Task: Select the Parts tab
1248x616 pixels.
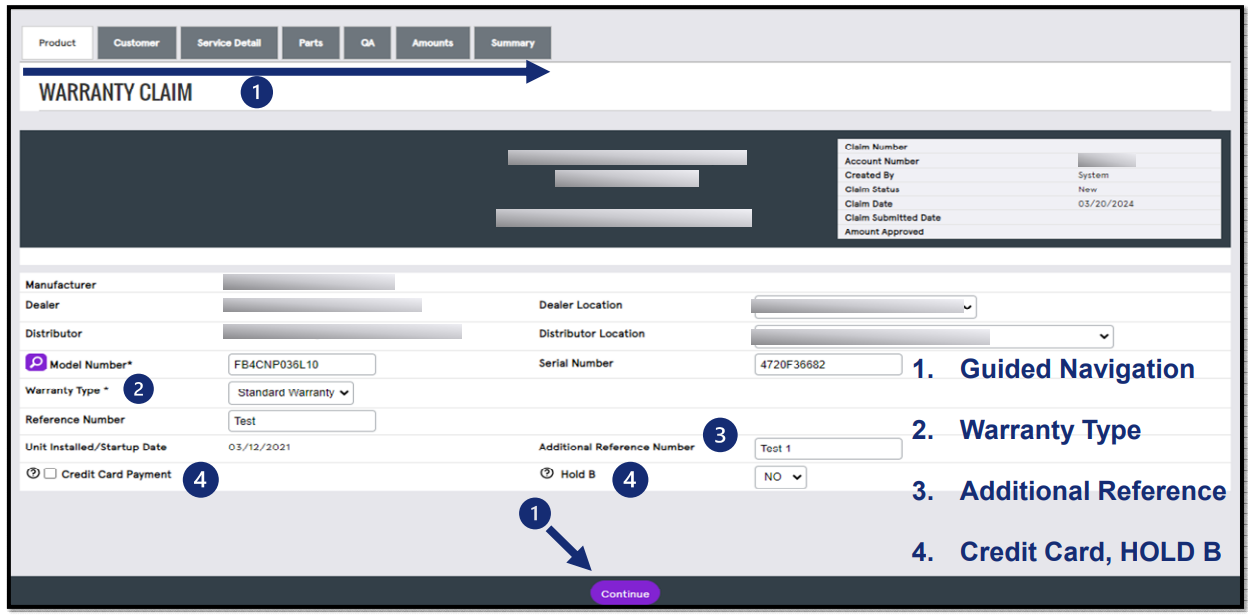Action: (x=310, y=42)
